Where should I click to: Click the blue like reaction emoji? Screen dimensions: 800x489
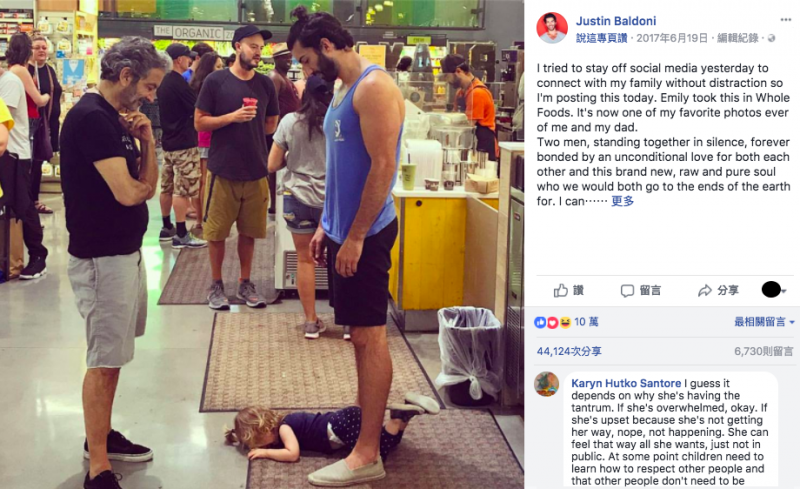pos(540,322)
